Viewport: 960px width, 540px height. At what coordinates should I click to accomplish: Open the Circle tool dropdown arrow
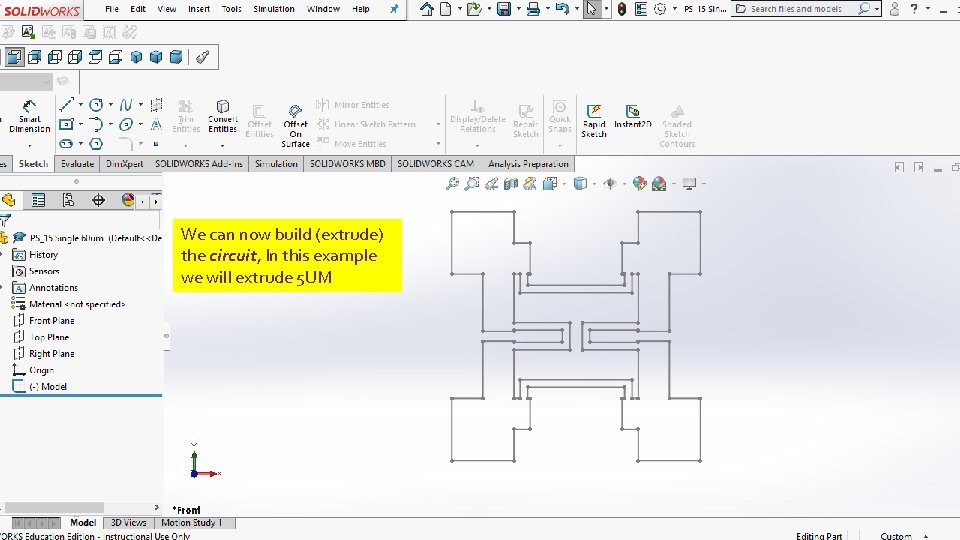tap(111, 105)
